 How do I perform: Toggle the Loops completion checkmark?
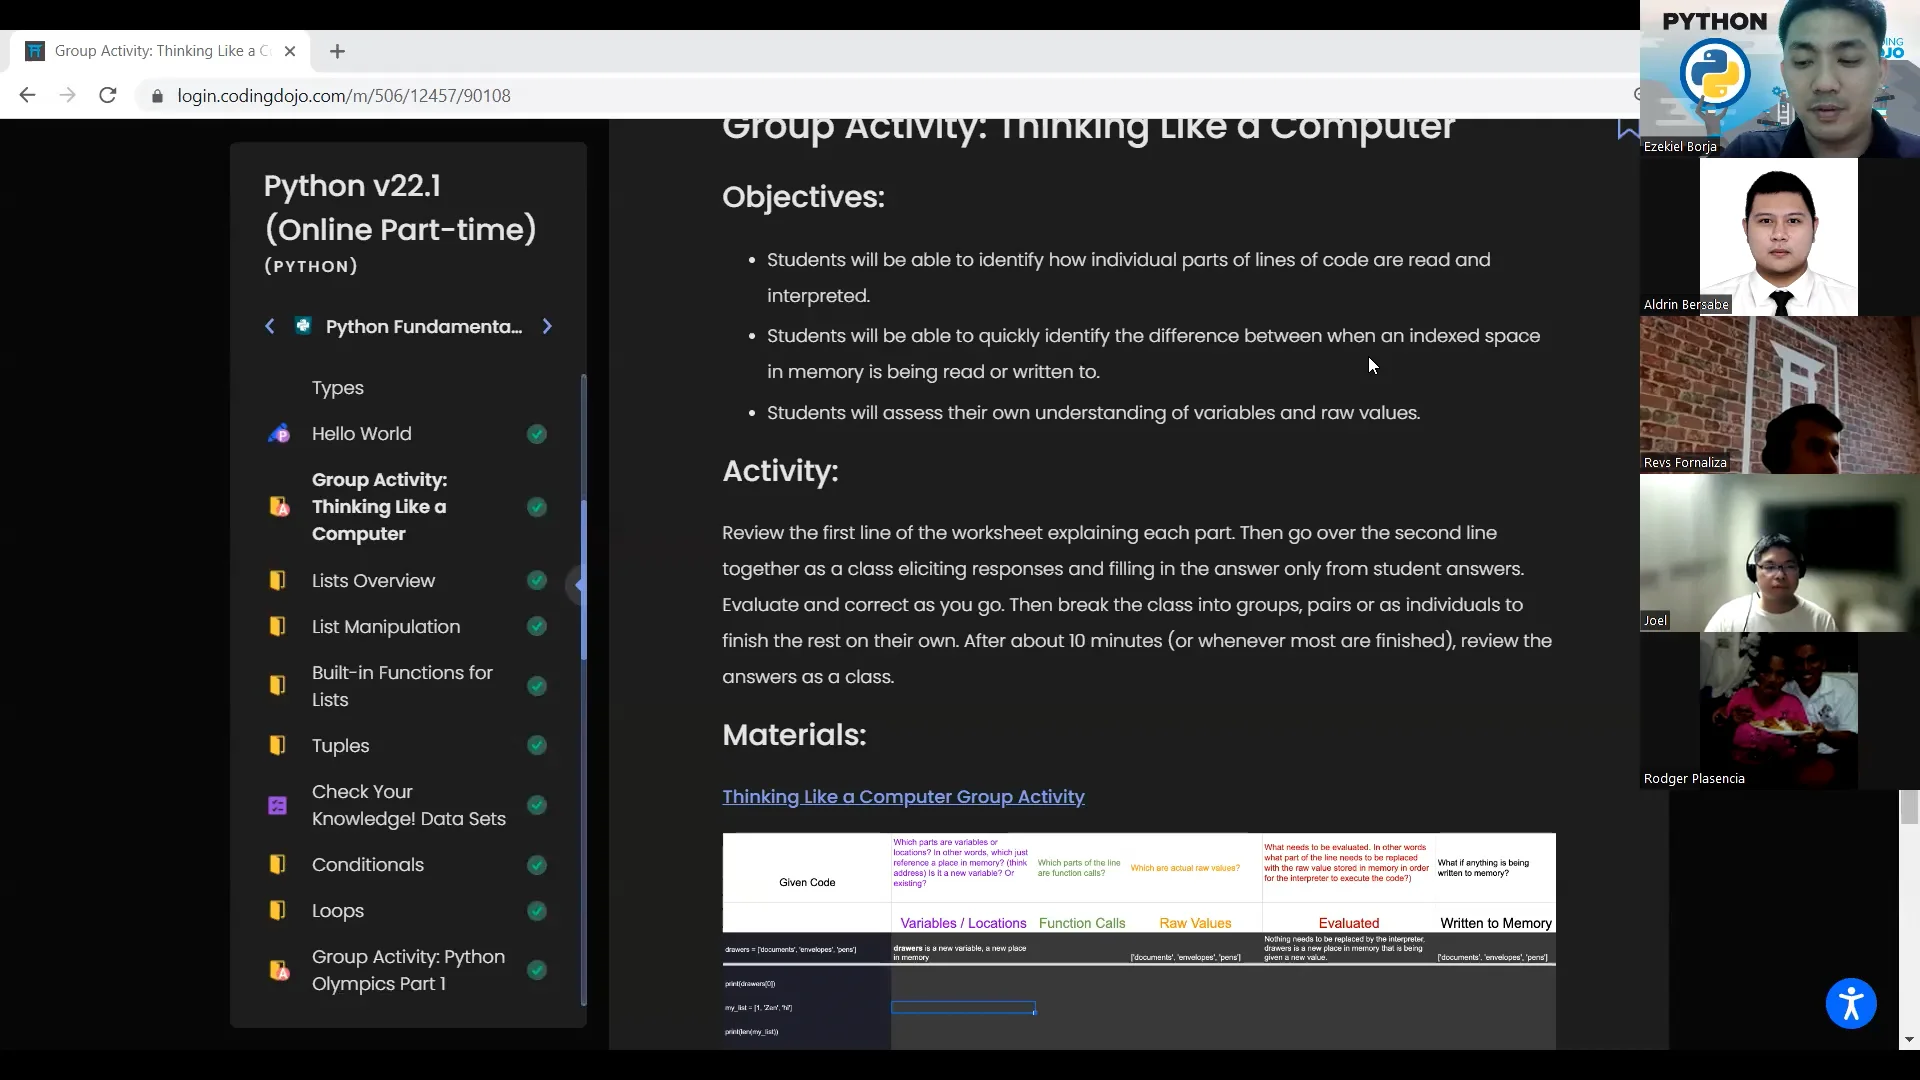click(x=537, y=911)
